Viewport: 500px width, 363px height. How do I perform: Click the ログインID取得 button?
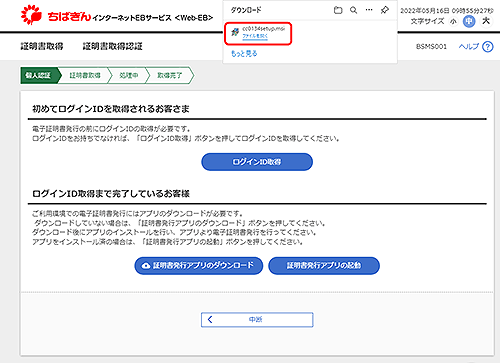point(257,162)
